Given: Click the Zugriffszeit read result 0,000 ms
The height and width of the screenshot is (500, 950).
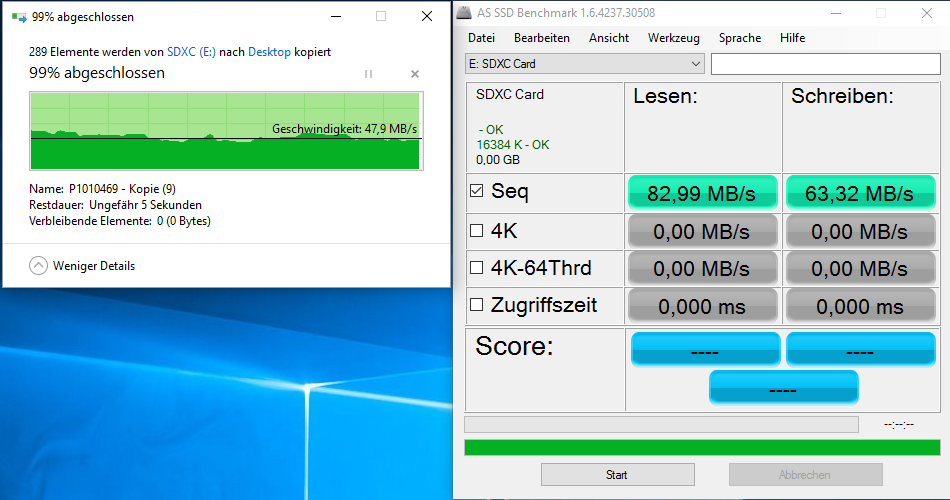Looking at the screenshot, I should pos(702,306).
